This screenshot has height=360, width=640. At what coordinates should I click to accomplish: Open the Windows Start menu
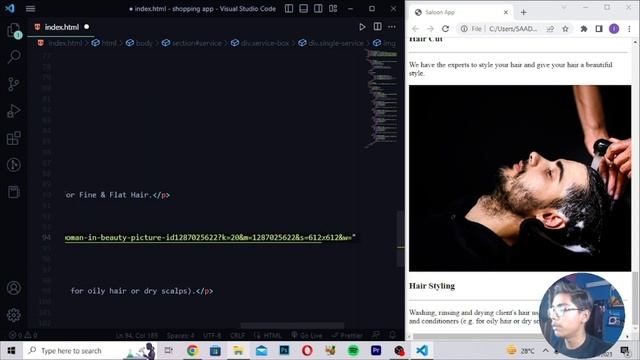pyautogui.click(x=11, y=351)
